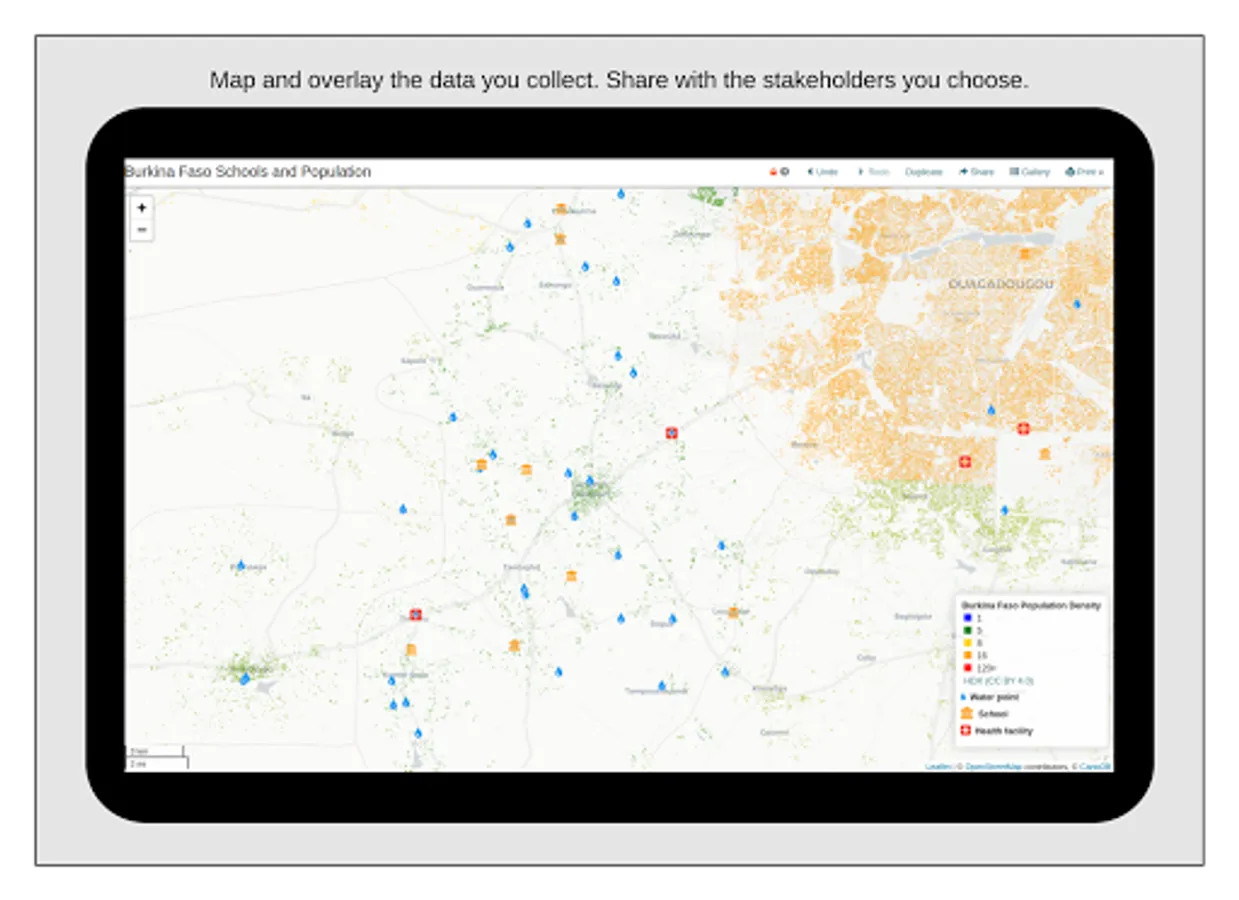This screenshot has width=1239, height=900.
Task: Click the blue legend swatch labeled 1
Action: 967,618
